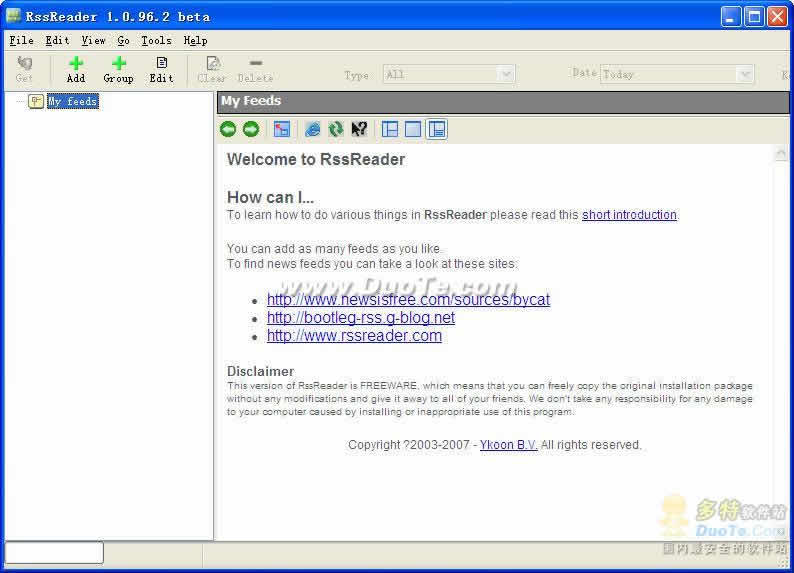Click the My feeds folder icon in tree
The image size is (794, 573).
click(35, 101)
